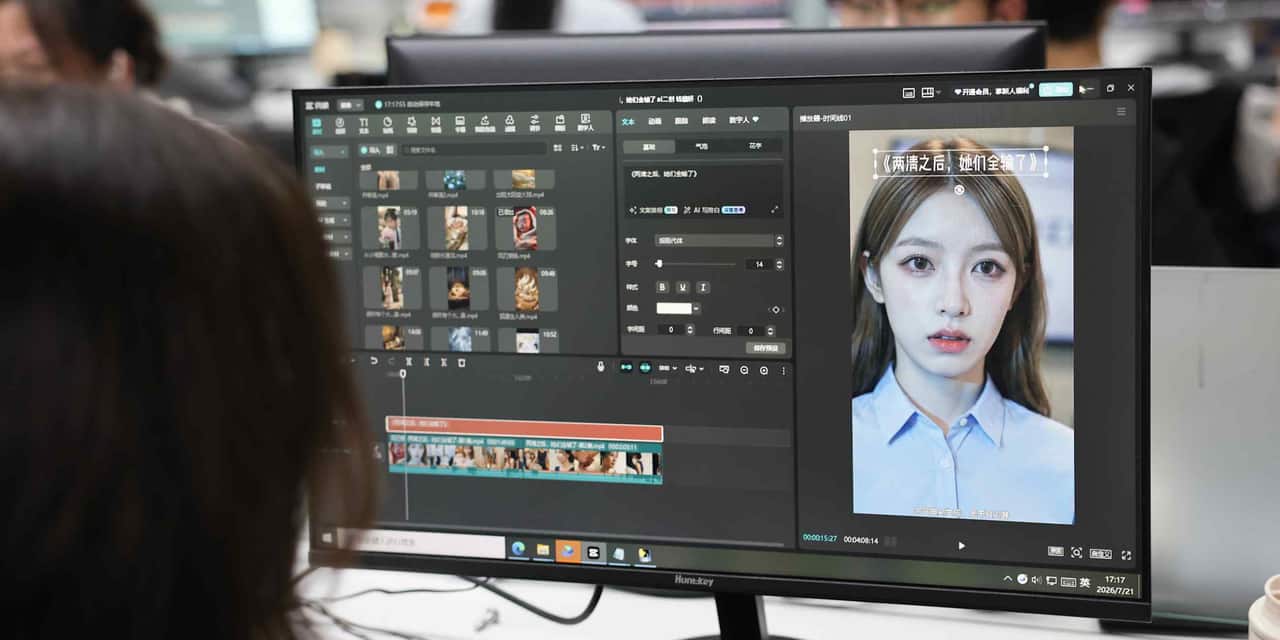Switch to the Tracking tab in text panel
1280x640 pixels.
click(x=682, y=120)
